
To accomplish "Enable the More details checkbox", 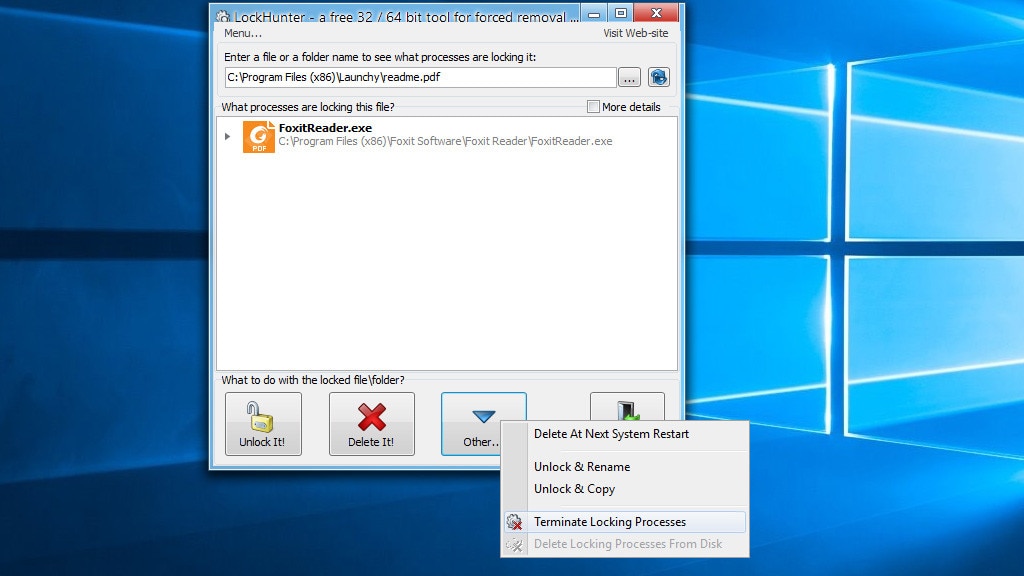I will (x=593, y=106).
